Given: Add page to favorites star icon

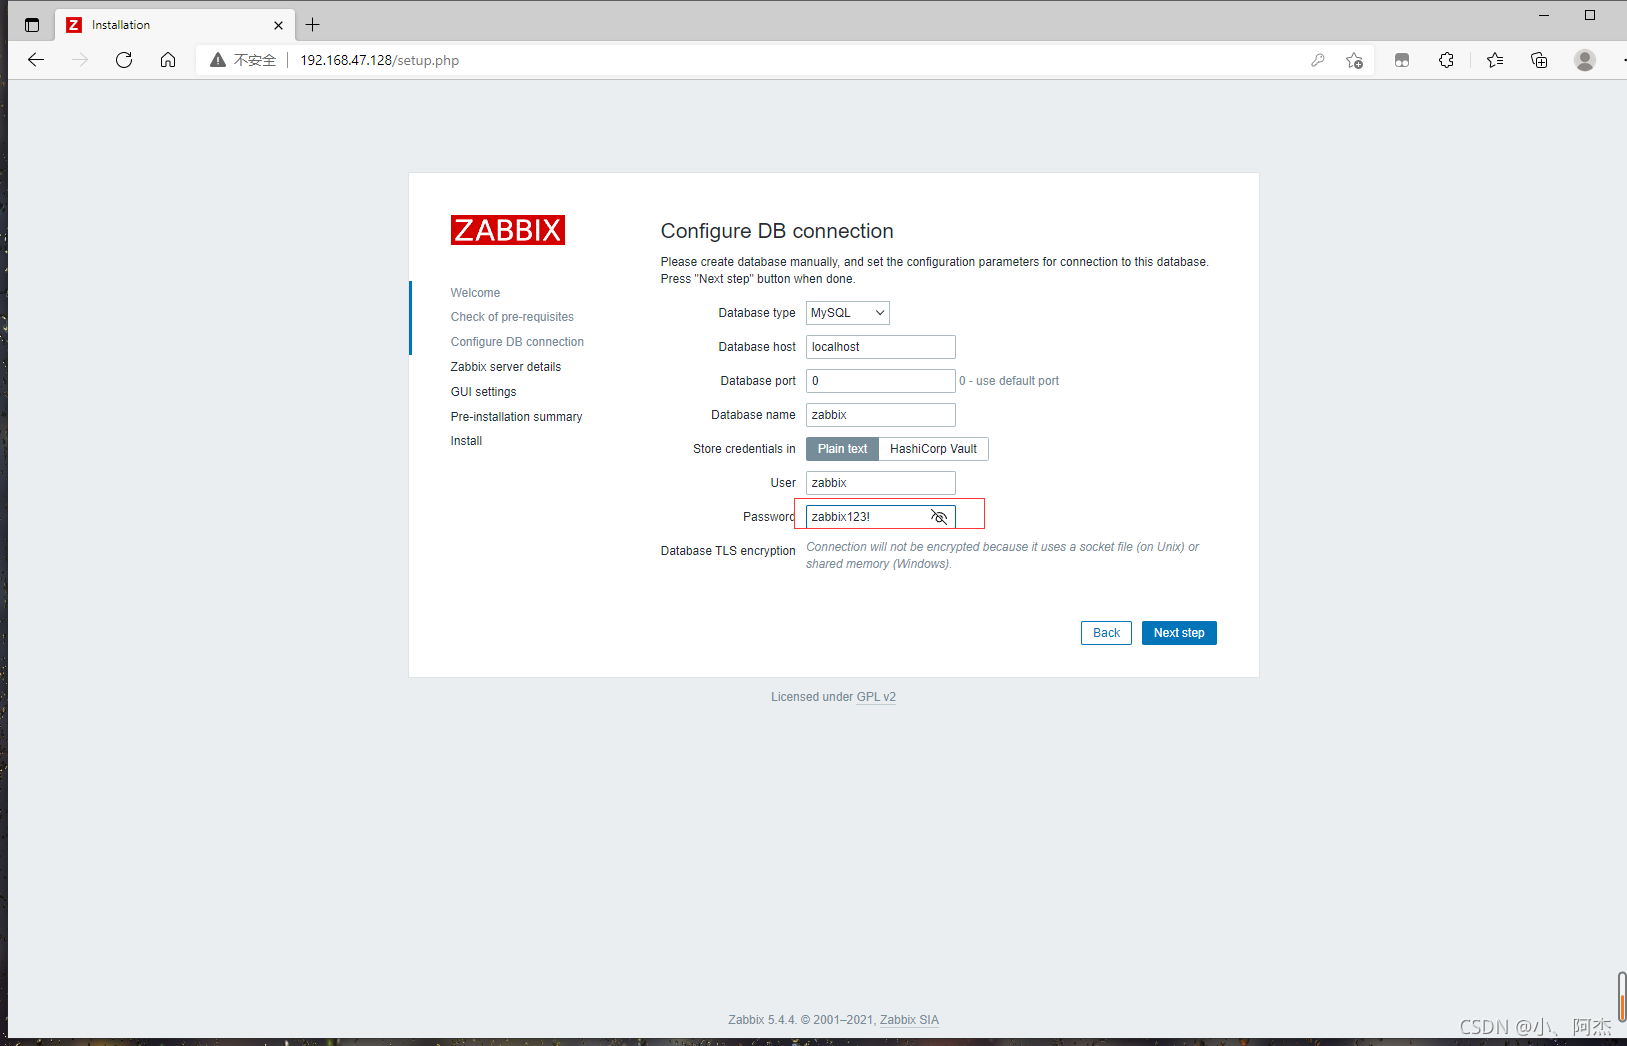Looking at the screenshot, I should point(1354,60).
